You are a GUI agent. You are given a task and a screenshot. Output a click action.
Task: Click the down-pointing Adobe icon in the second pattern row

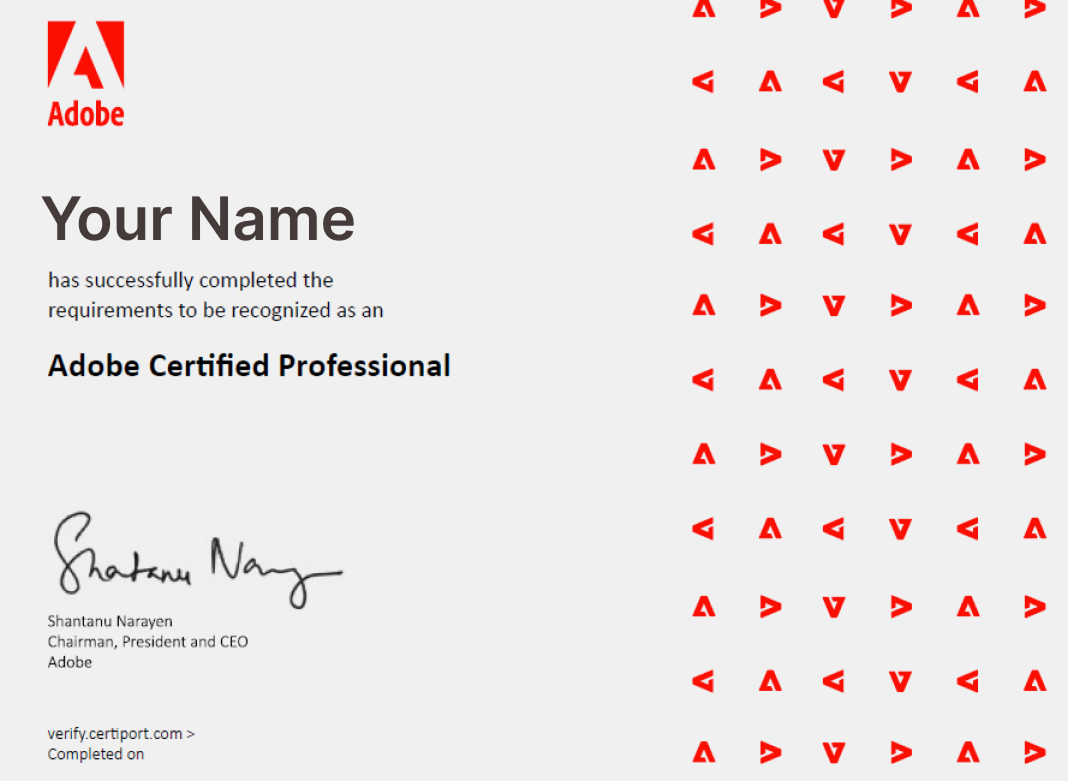click(900, 83)
